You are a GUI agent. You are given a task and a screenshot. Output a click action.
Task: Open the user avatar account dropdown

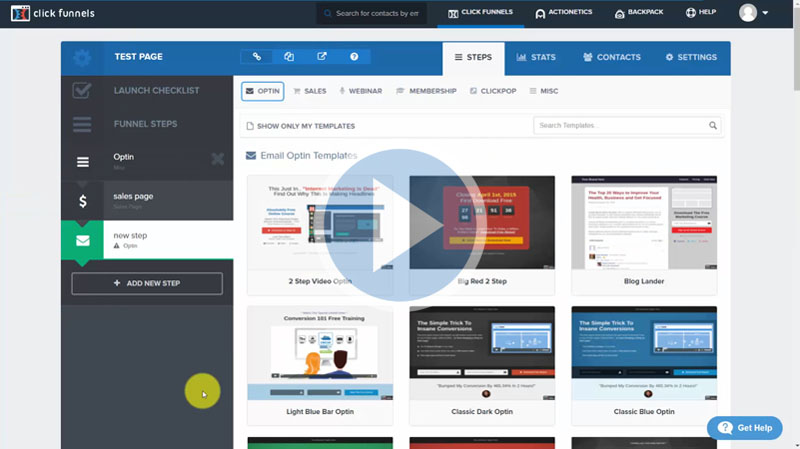click(754, 13)
